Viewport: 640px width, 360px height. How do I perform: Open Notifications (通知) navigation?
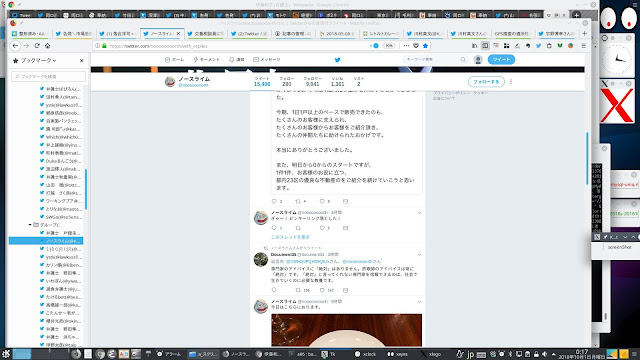coord(237,60)
